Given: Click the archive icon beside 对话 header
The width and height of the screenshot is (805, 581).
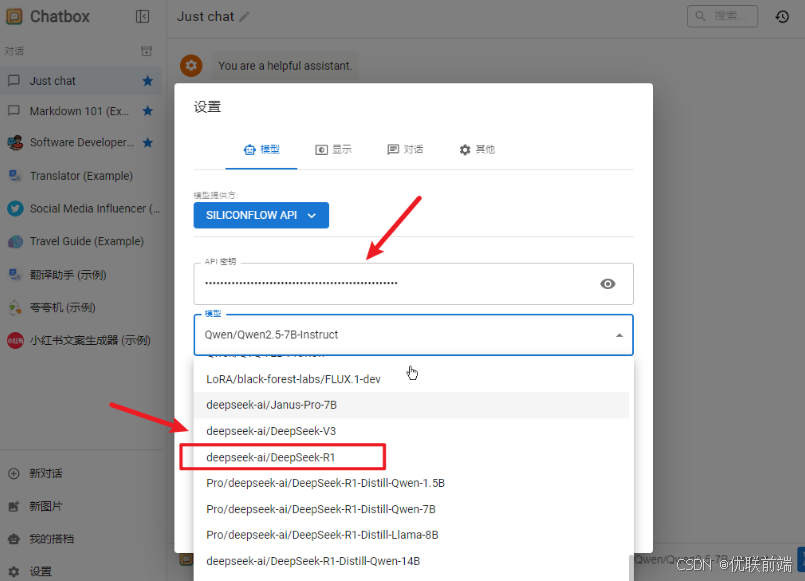Looking at the screenshot, I should pyautogui.click(x=146, y=51).
